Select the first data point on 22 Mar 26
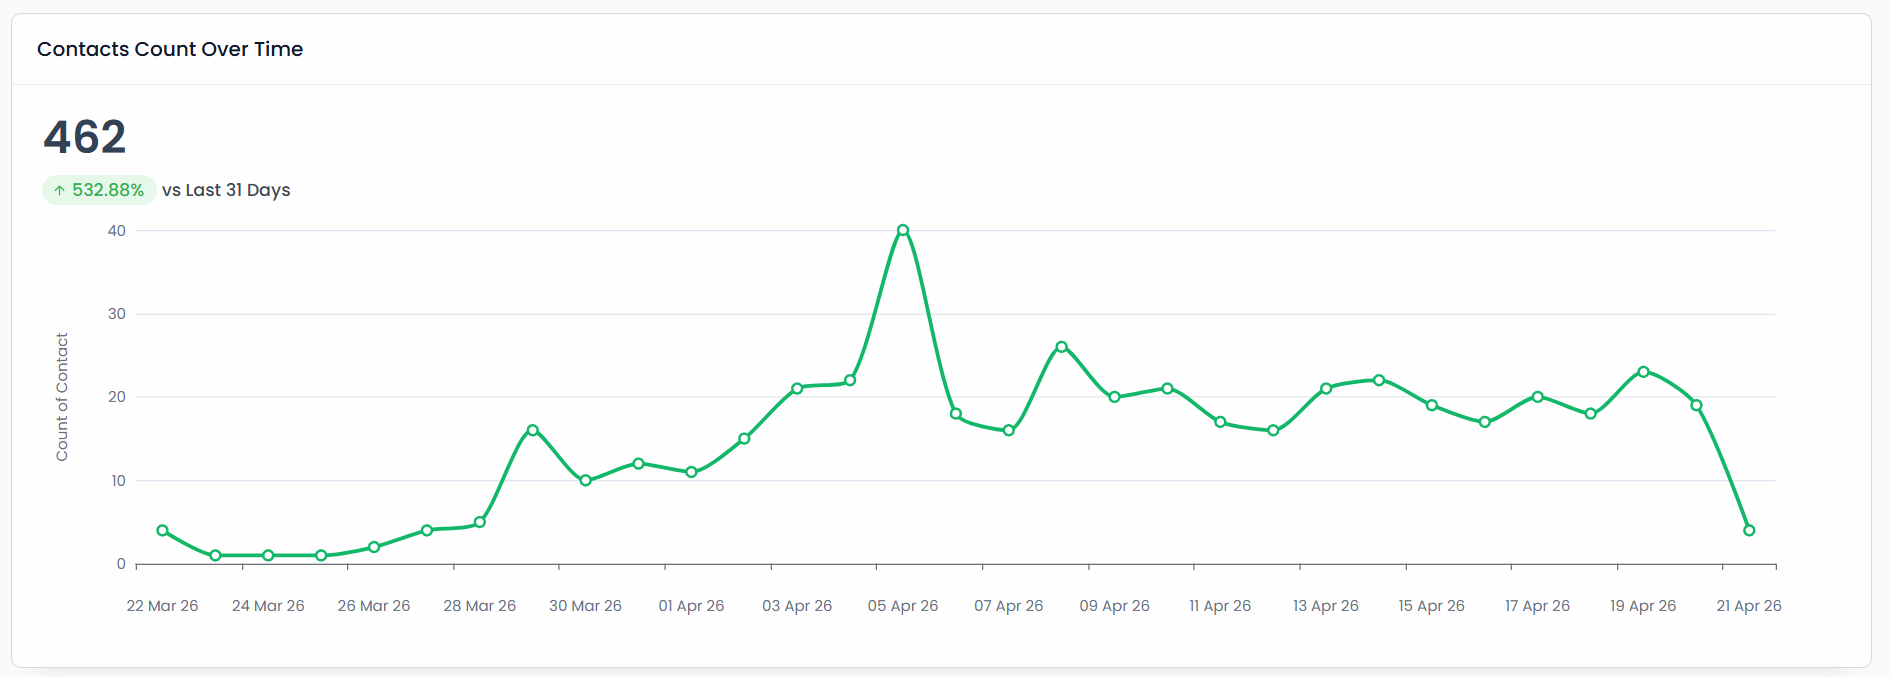 click(x=162, y=530)
